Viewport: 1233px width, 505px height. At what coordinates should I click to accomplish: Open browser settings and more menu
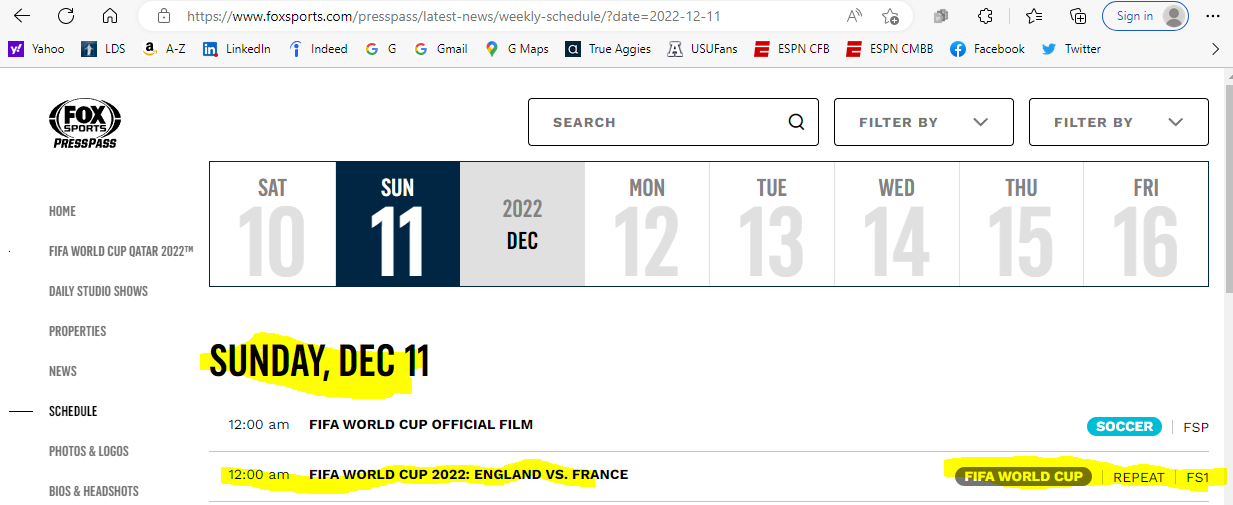1213,16
